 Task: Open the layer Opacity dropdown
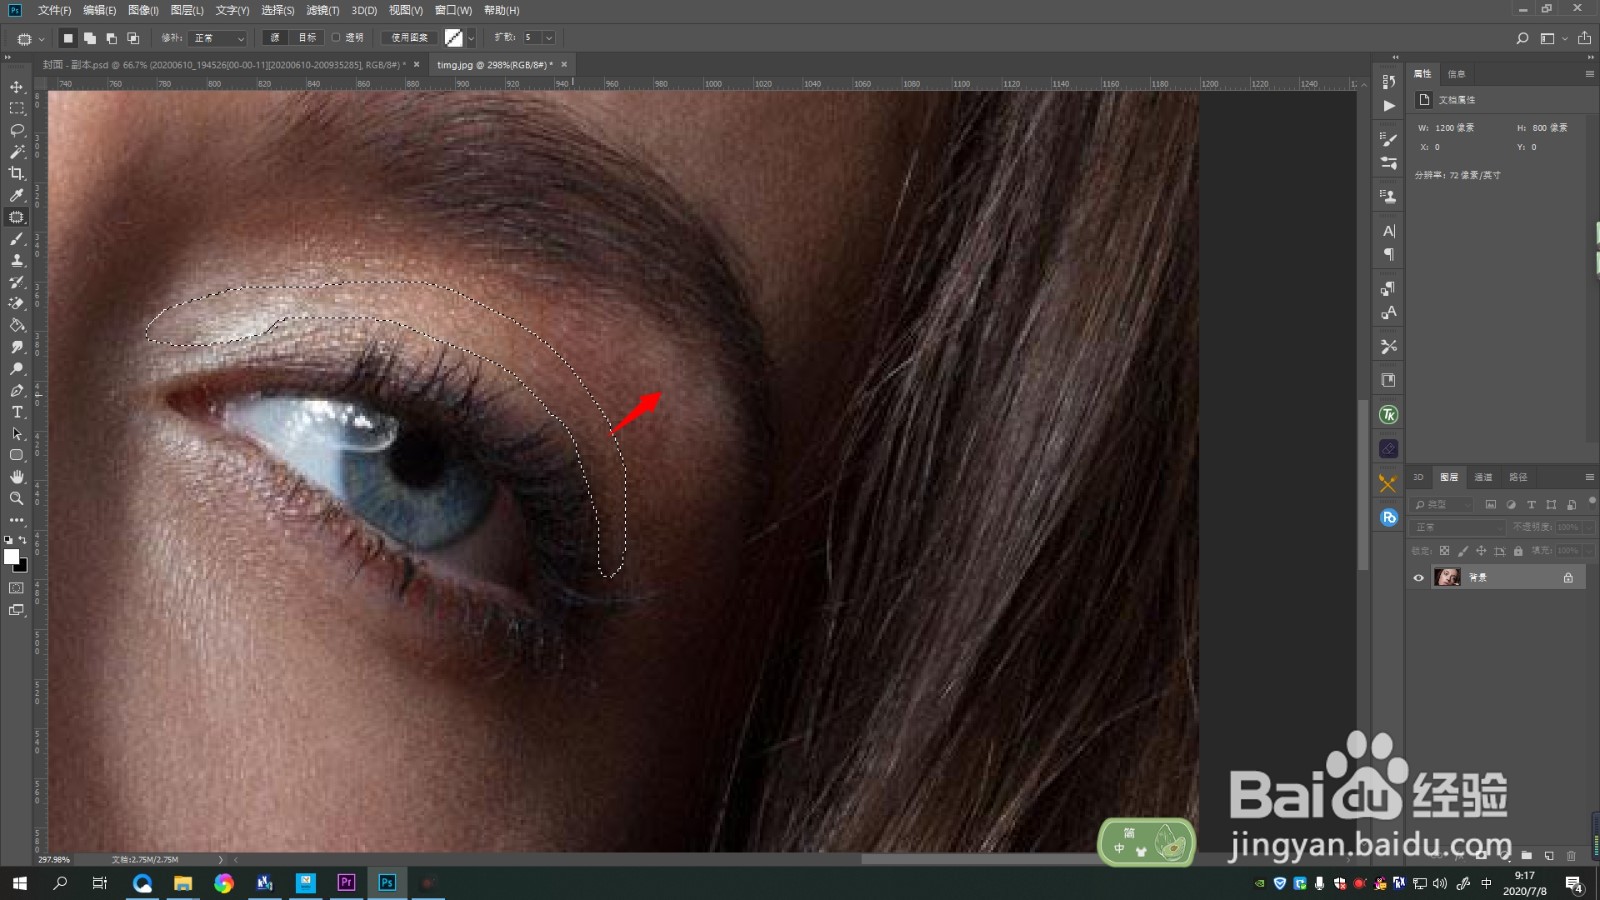point(1588,527)
